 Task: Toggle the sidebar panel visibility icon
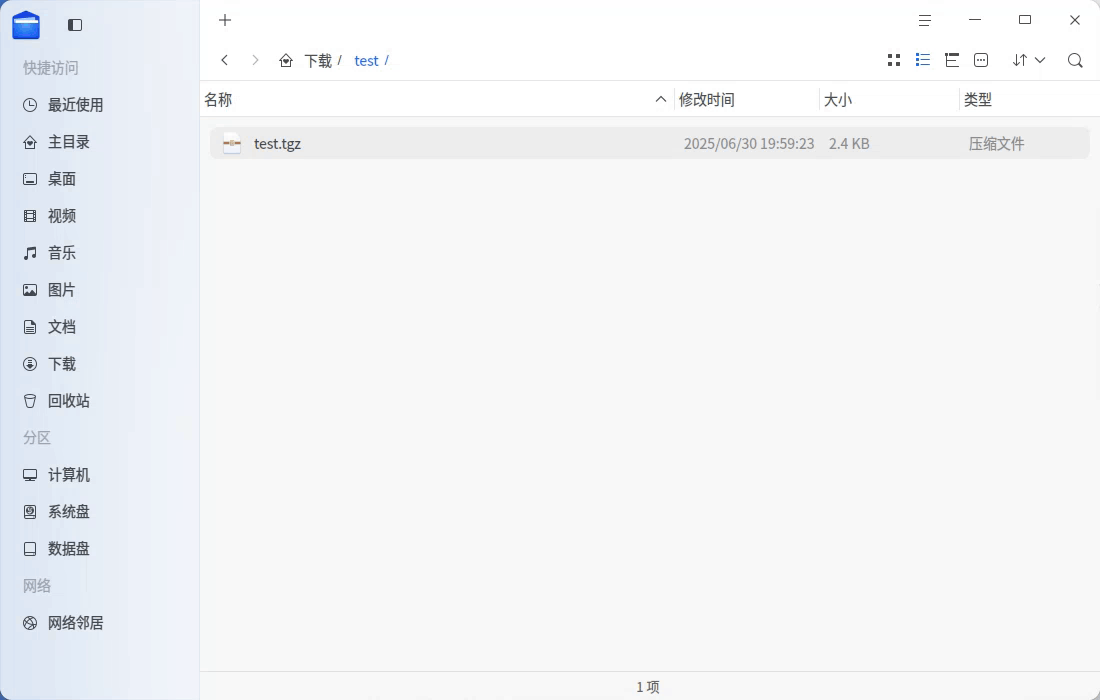[x=75, y=25]
